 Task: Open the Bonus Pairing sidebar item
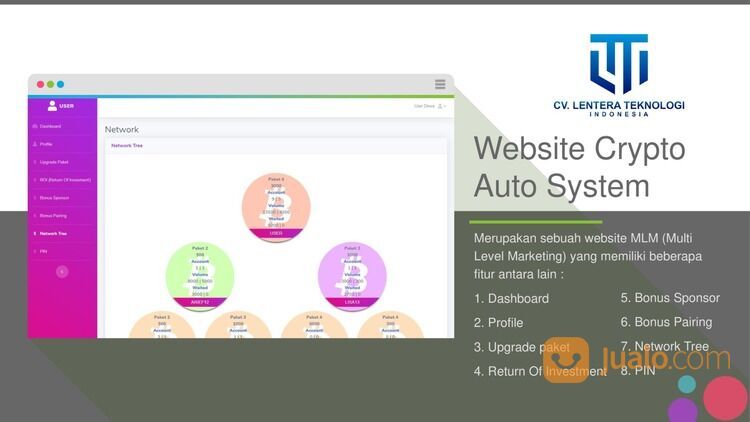[53, 216]
